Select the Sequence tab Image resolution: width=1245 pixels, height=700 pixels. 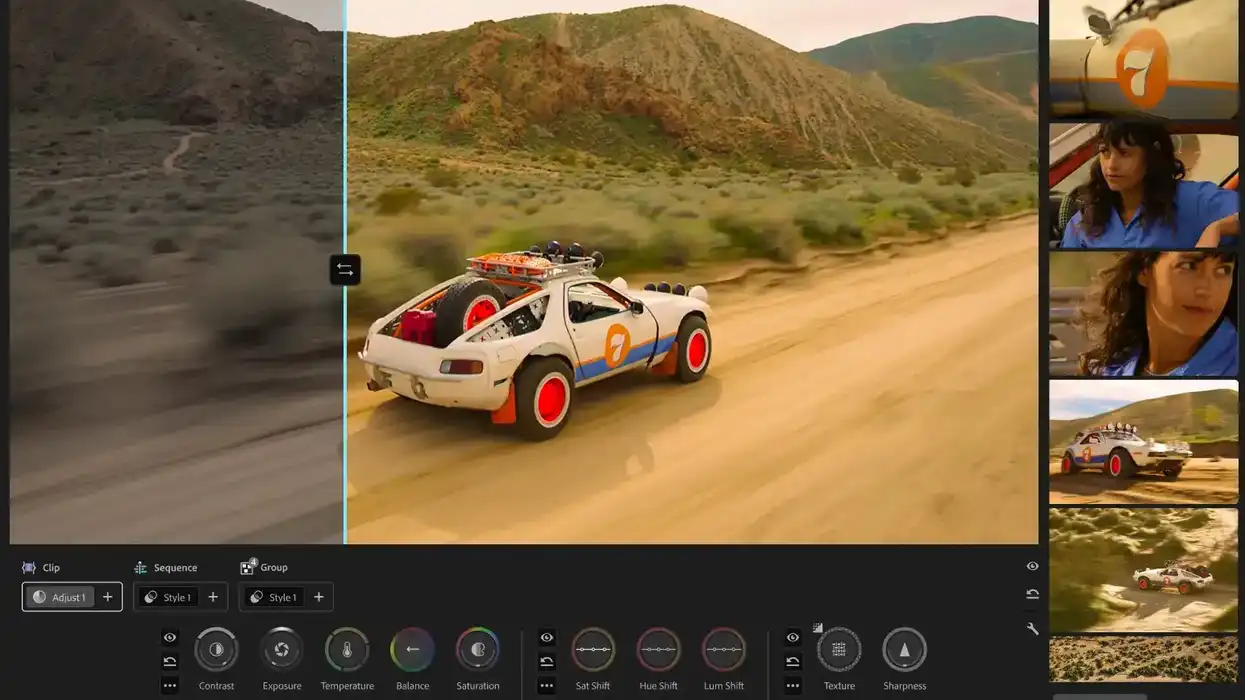pyautogui.click(x=166, y=567)
